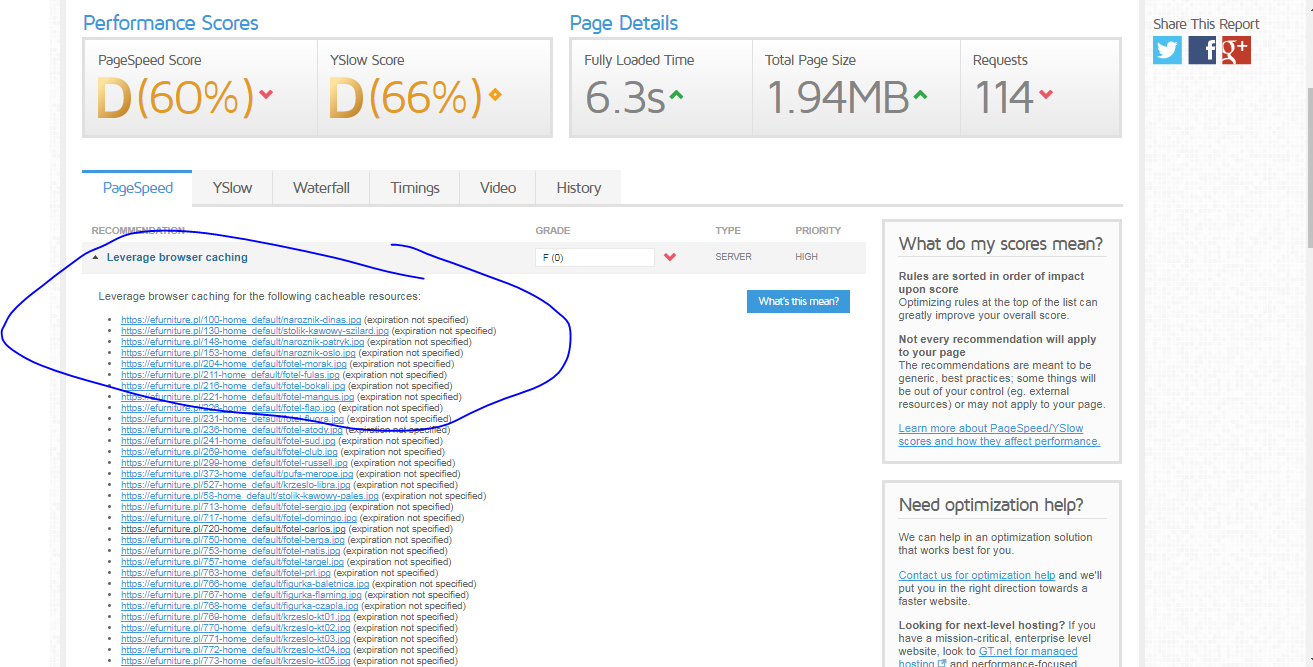Image resolution: width=1313 pixels, height=667 pixels.
Task: Share the report on Facebook
Action: (1202, 50)
